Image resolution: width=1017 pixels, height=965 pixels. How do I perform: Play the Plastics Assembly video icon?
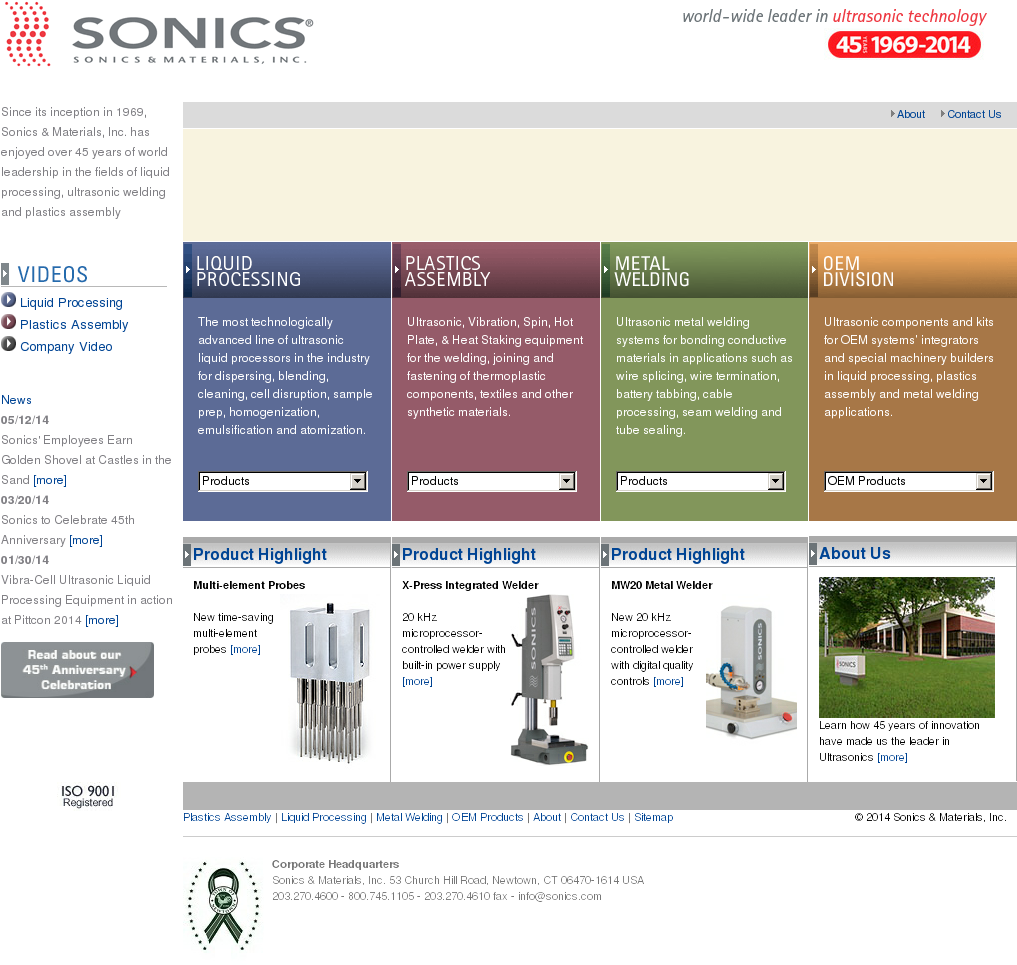click(x=8, y=322)
